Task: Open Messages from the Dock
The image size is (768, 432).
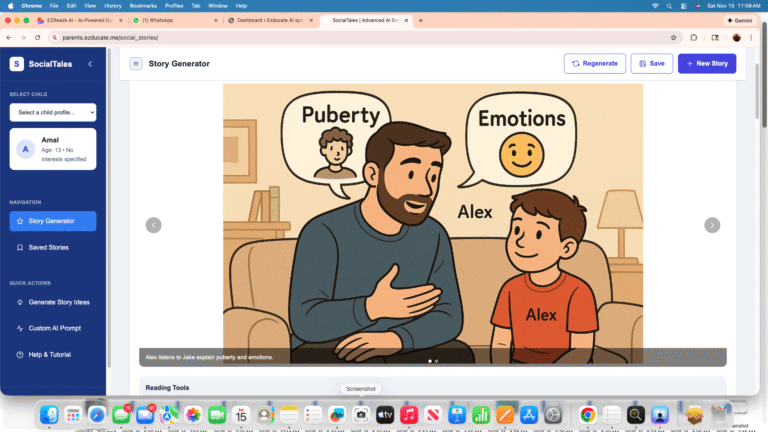Action: coord(121,415)
